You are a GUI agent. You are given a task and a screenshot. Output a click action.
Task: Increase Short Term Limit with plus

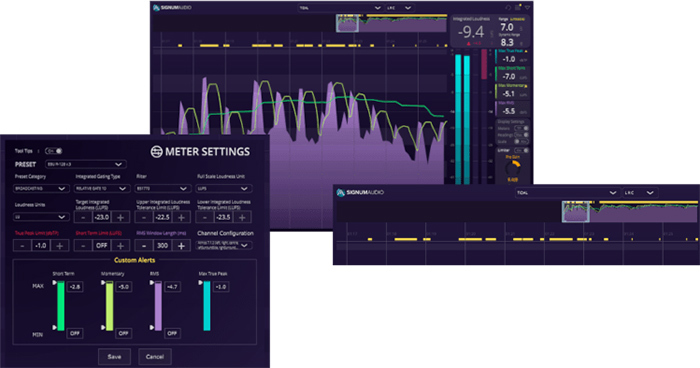121,246
